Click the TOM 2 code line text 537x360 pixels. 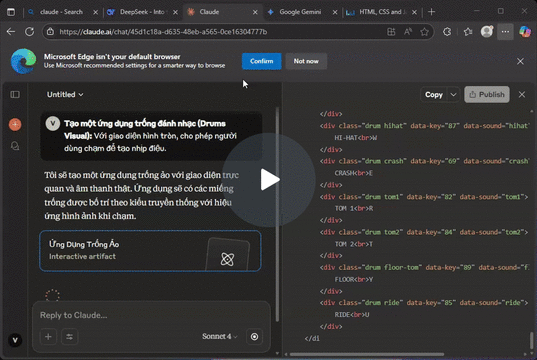point(353,244)
